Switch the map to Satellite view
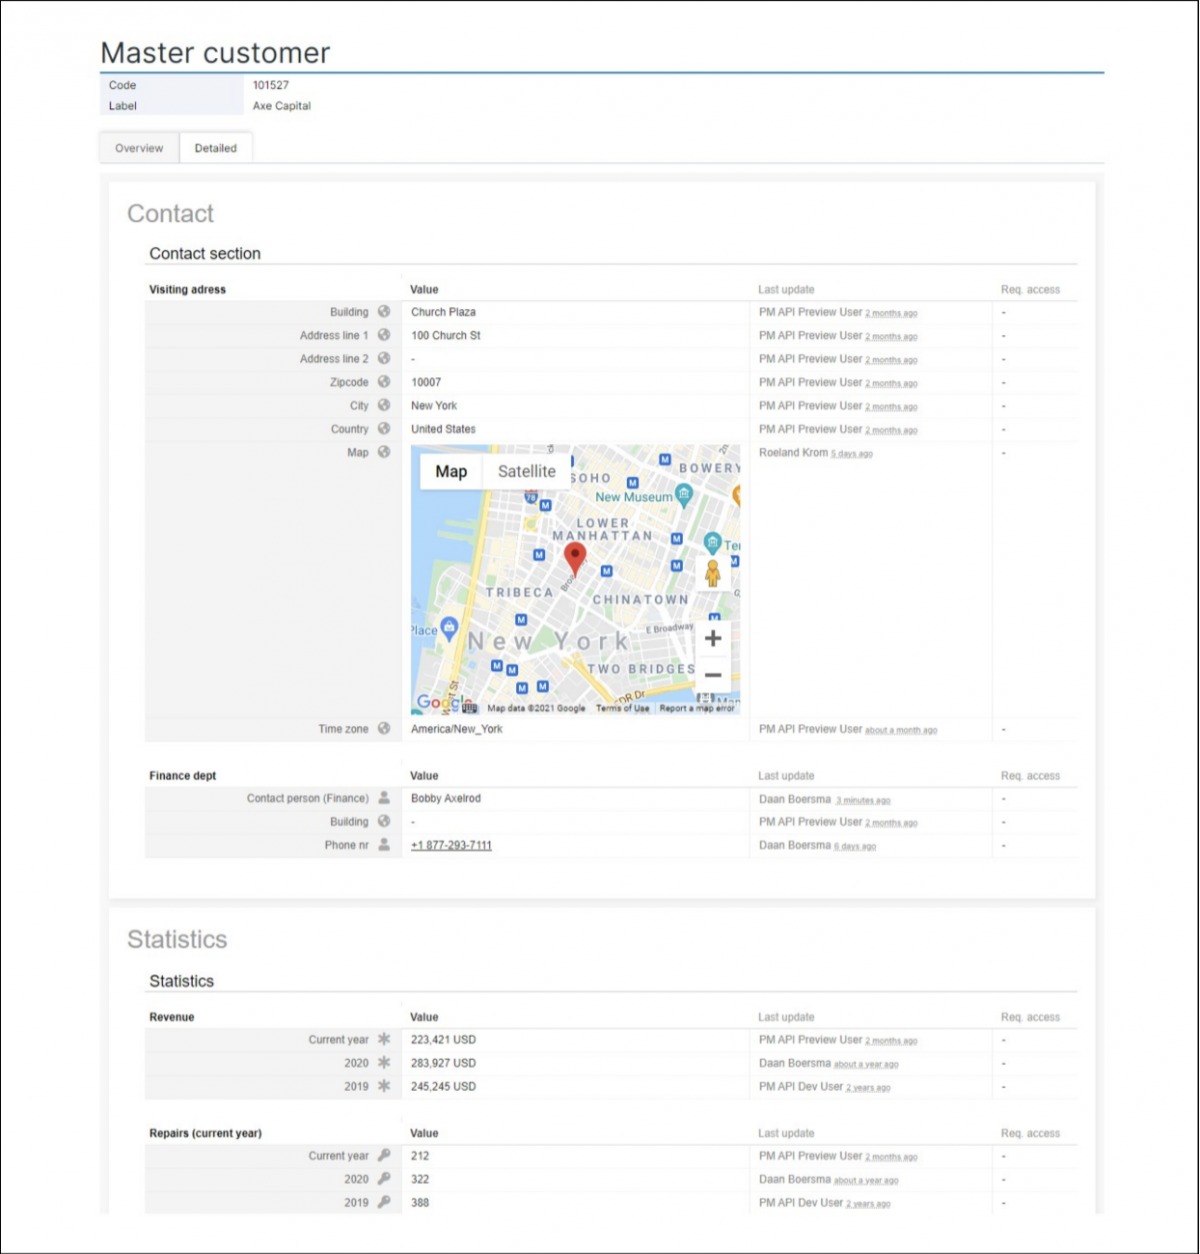 click(527, 472)
